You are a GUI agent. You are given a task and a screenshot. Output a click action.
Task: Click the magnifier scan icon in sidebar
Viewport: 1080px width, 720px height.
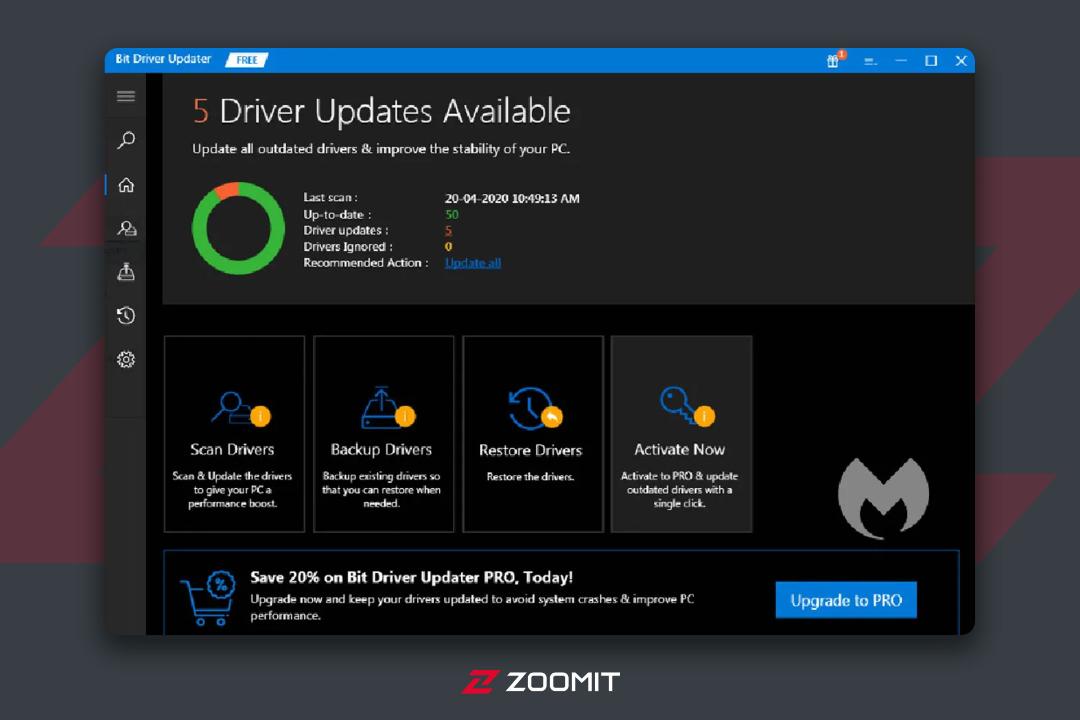125,140
